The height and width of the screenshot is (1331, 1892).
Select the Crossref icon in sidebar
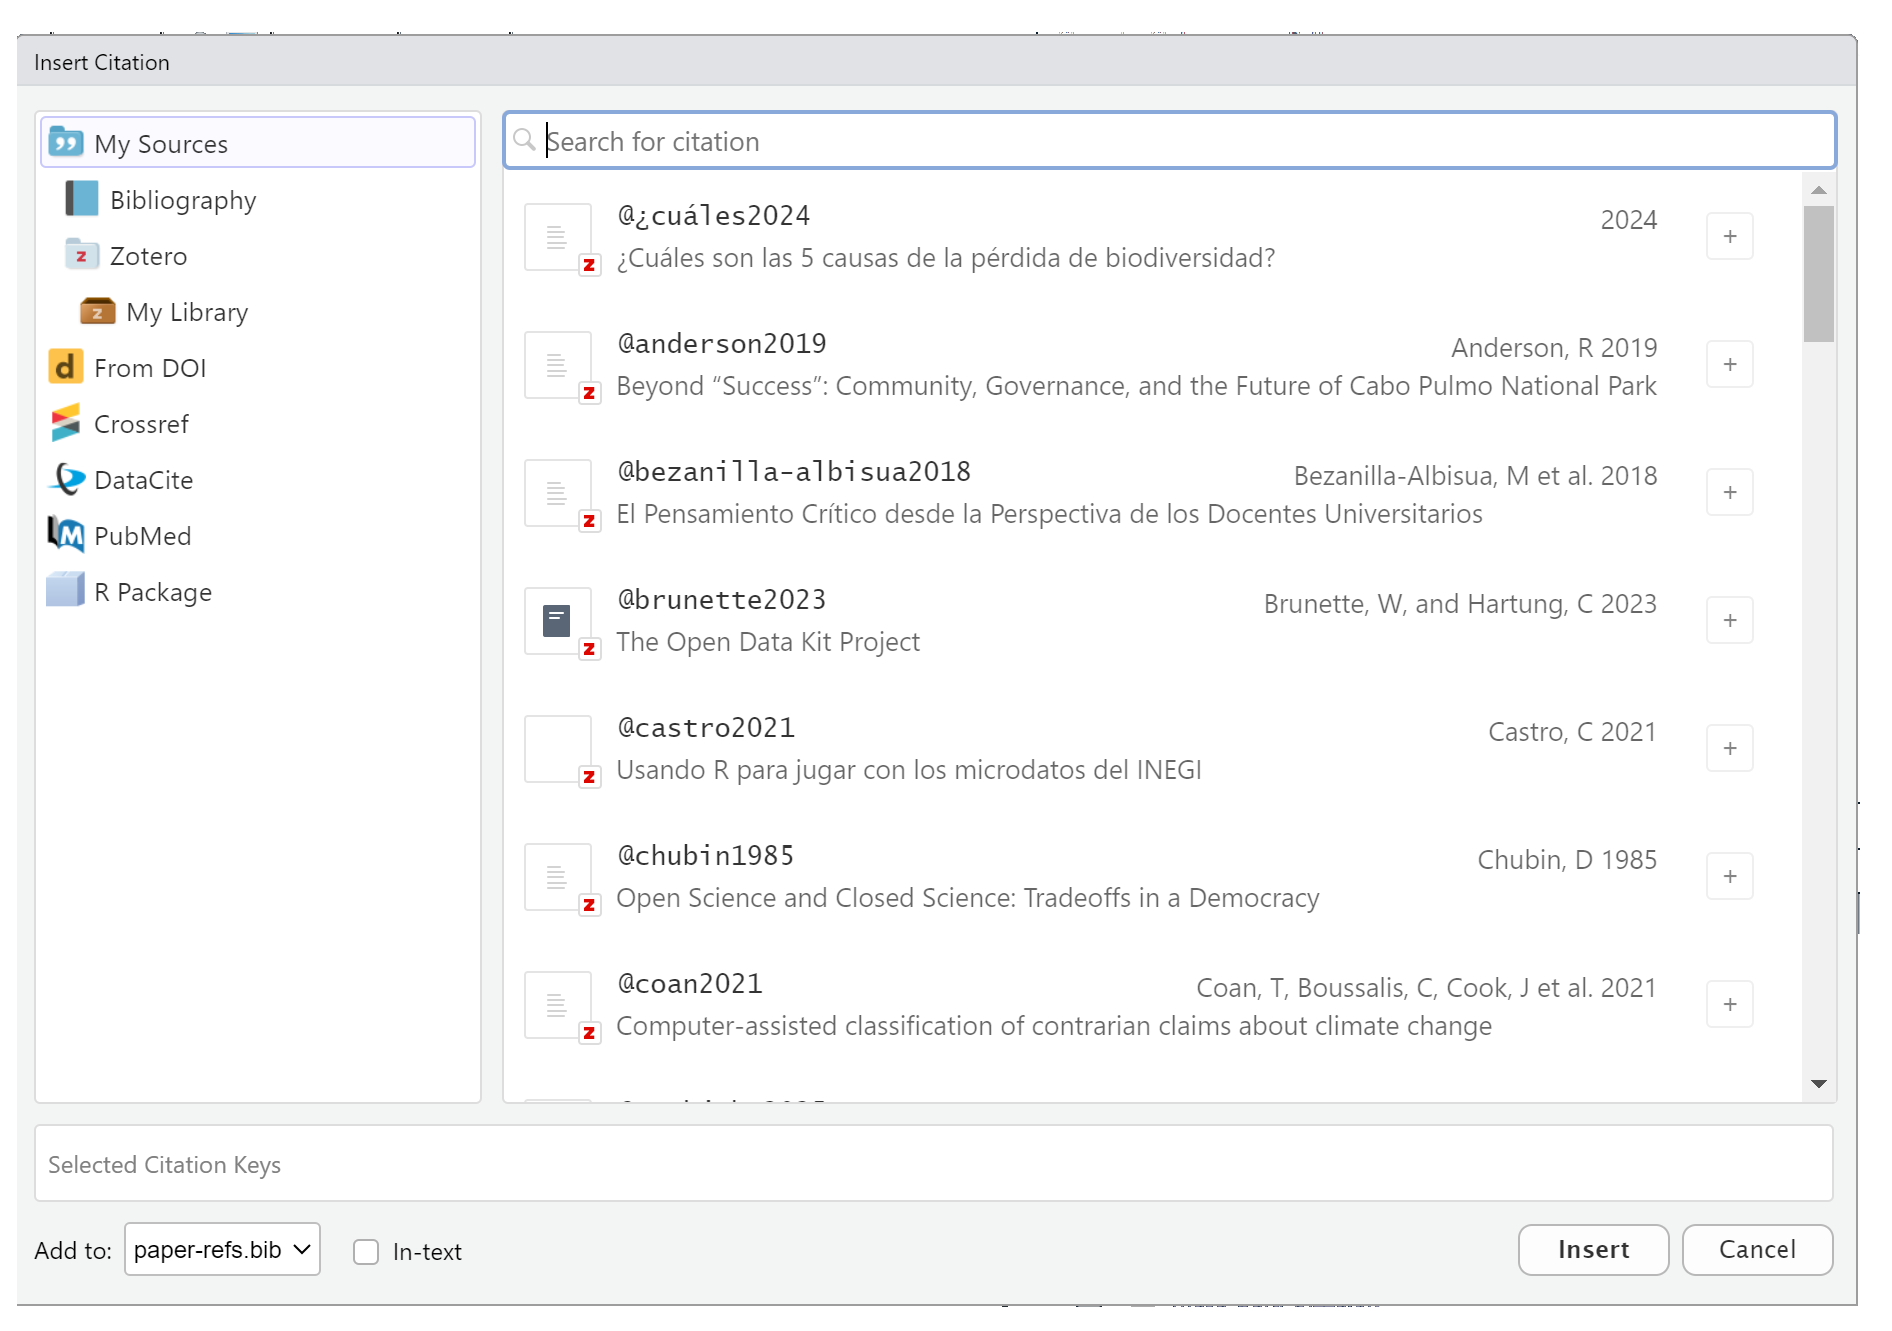65,424
